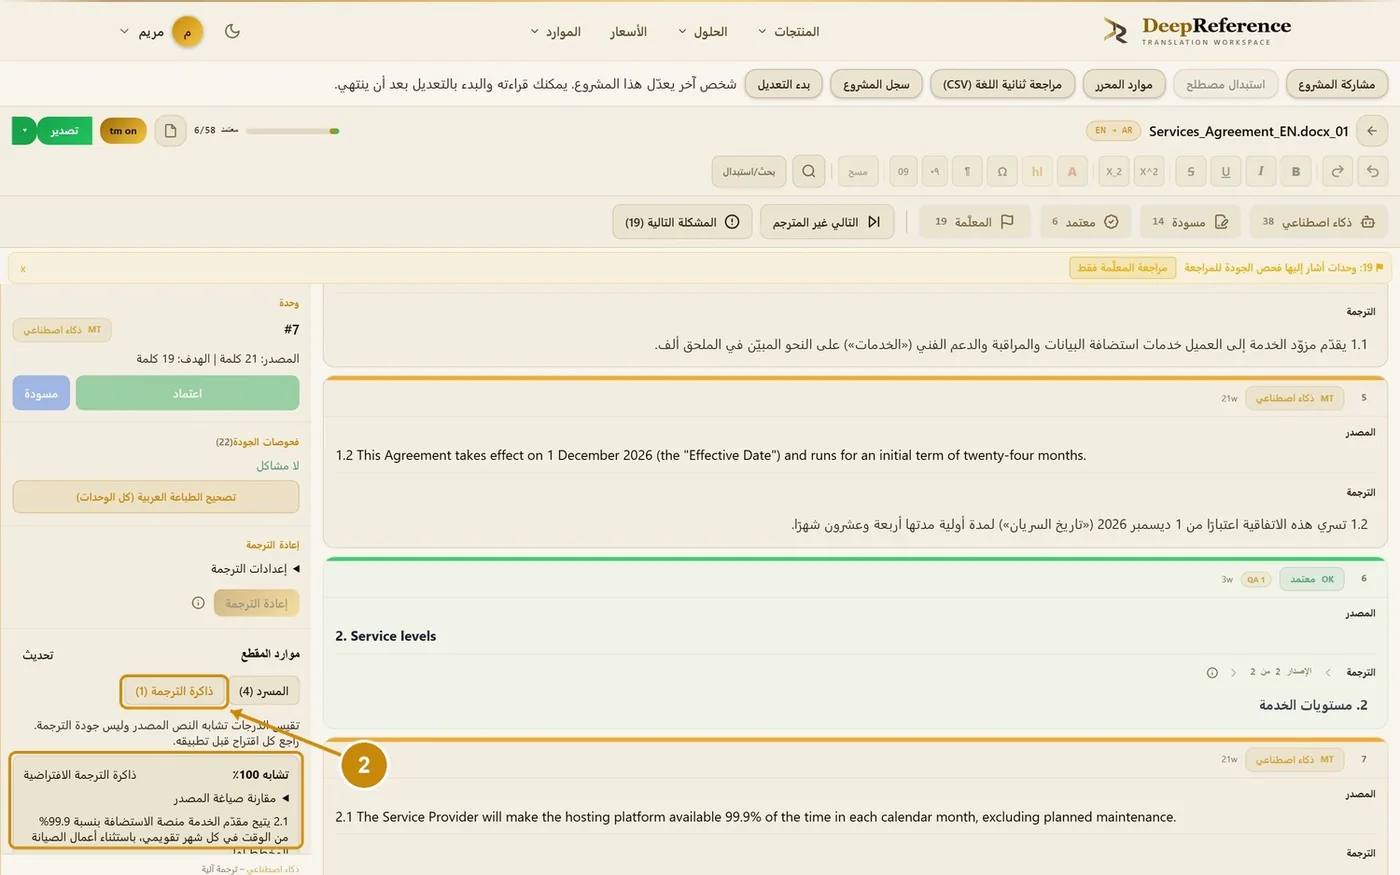Expand مقارنة صياغة المصدر comparison
Image resolution: width=1400 pixels, height=875 pixels.
pyautogui.click(x=231, y=798)
